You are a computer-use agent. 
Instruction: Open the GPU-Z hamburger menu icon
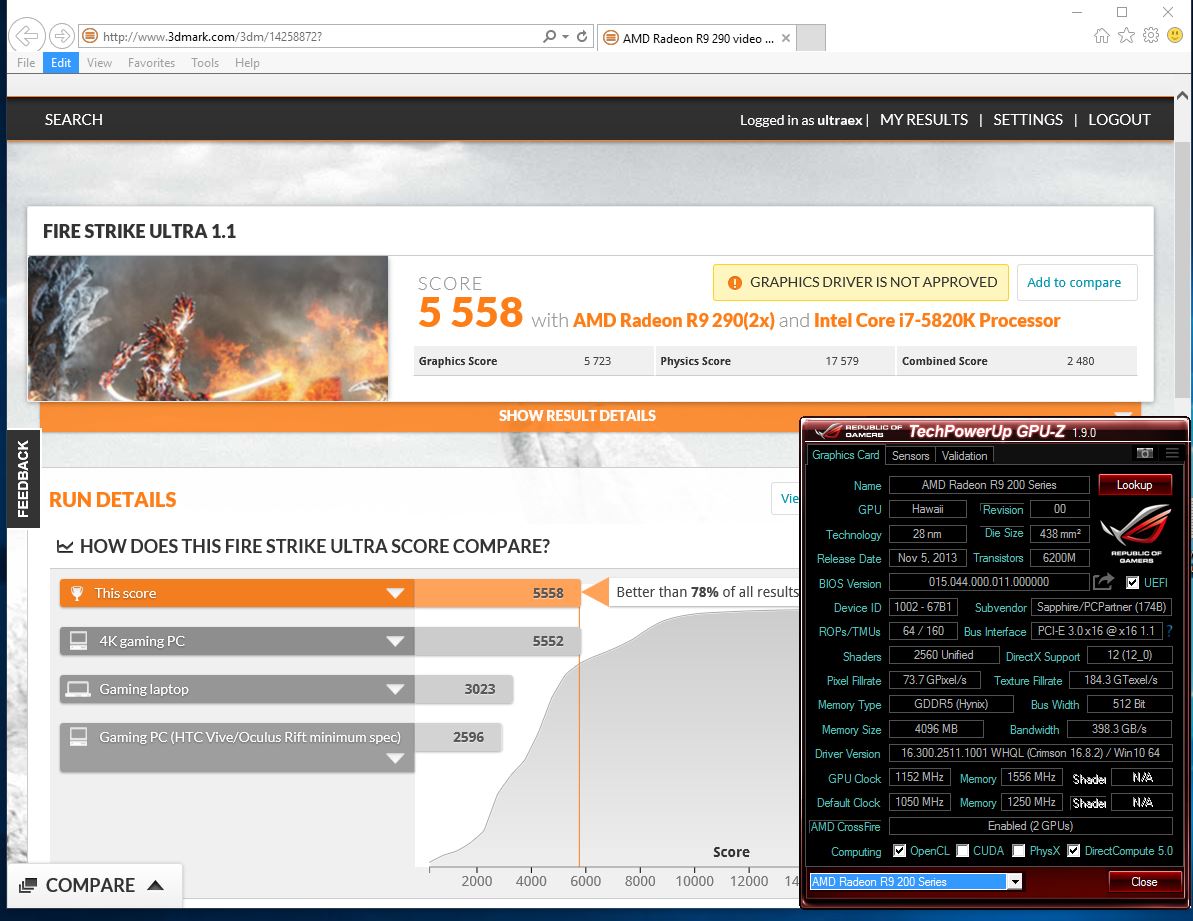click(x=1172, y=453)
